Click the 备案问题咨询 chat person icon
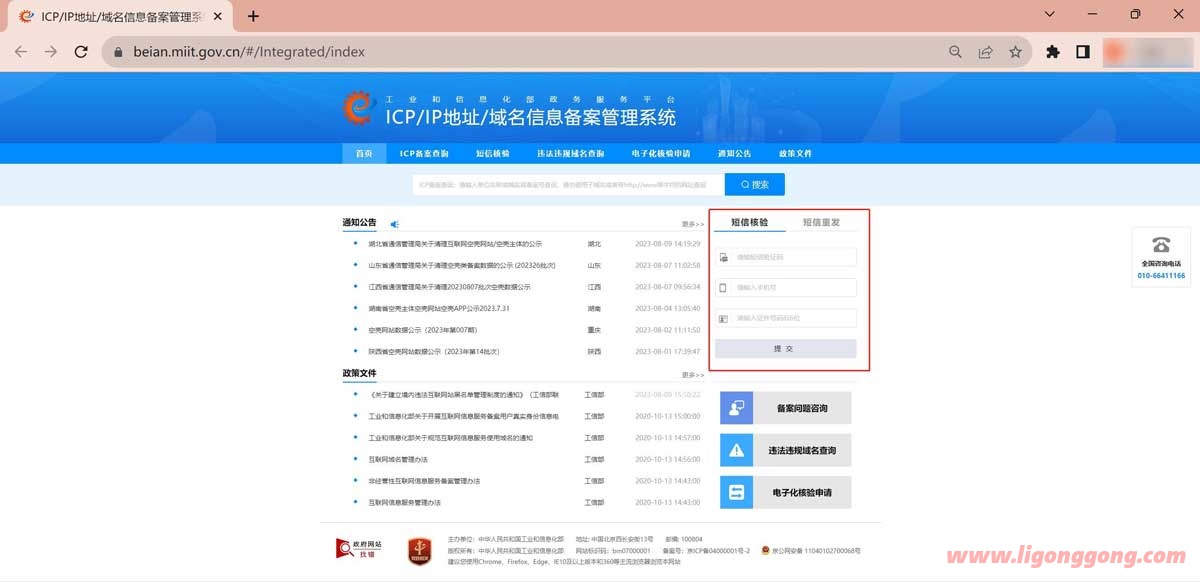Viewport: 1200px width, 582px height. point(737,408)
